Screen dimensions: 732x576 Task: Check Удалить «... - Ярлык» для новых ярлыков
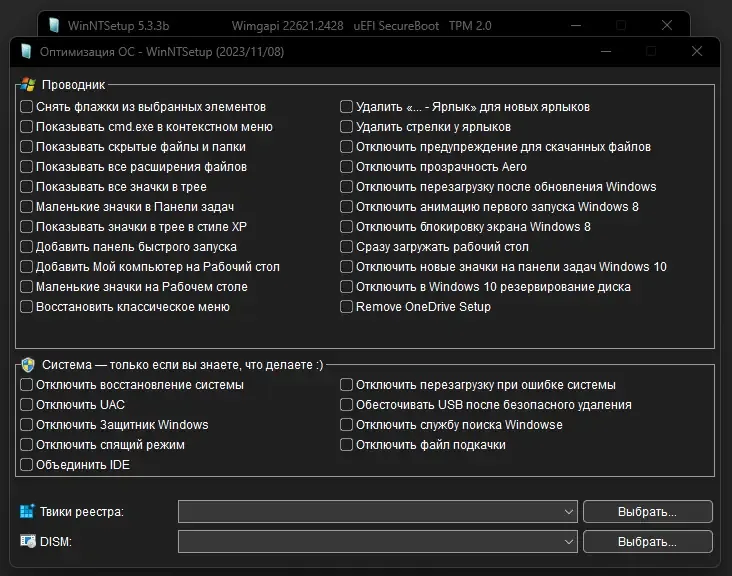coord(346,106)
